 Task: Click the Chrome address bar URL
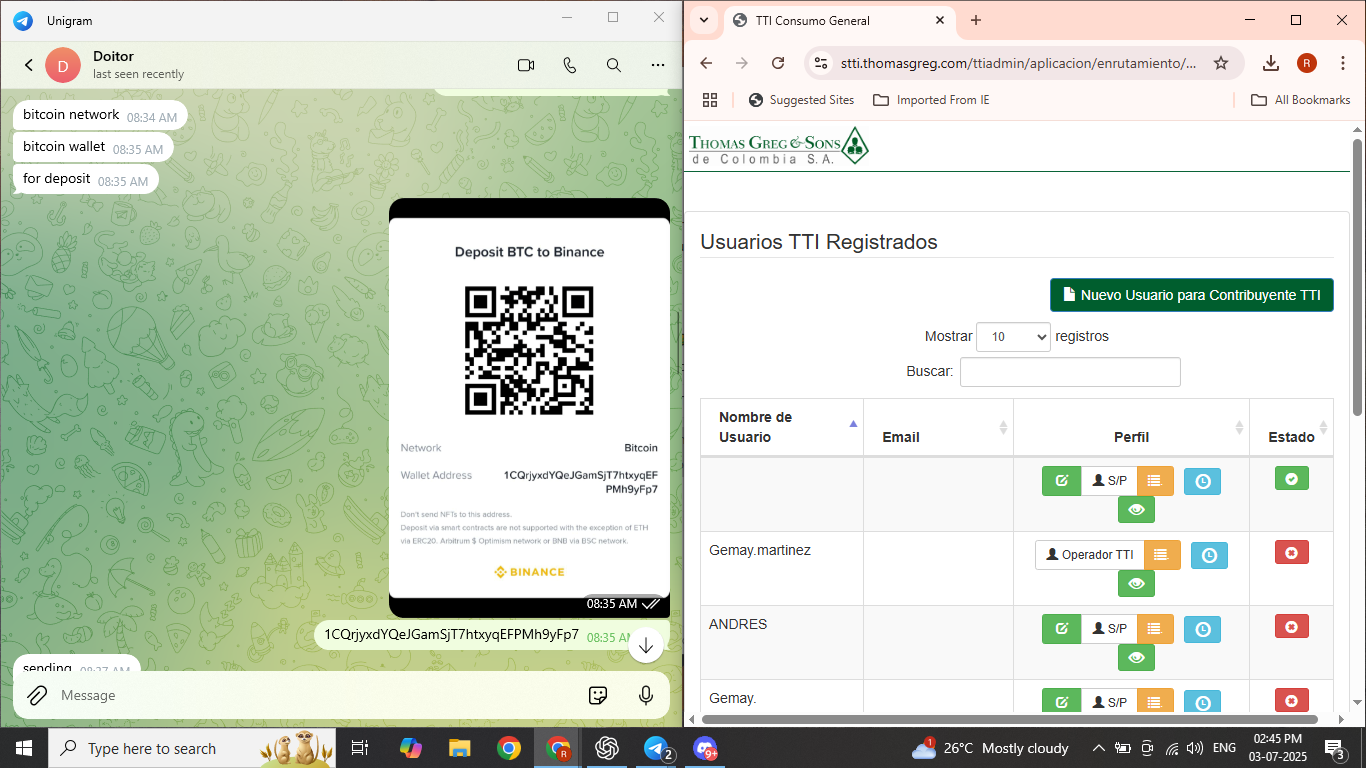point(1019,63)
